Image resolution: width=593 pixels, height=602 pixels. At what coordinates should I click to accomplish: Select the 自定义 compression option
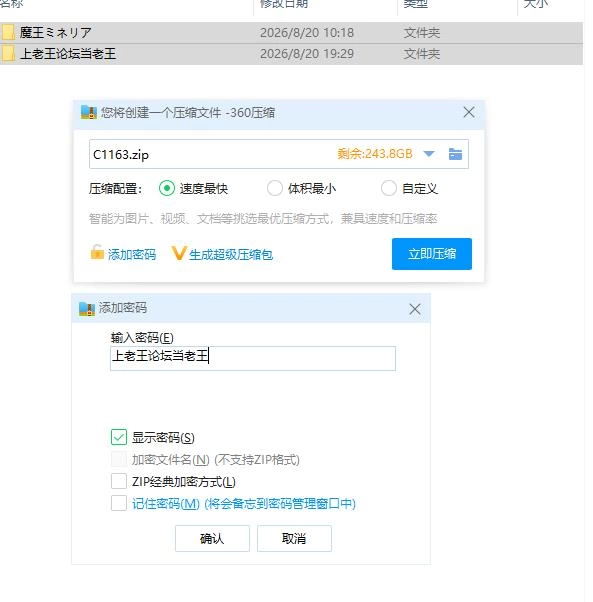389,189
